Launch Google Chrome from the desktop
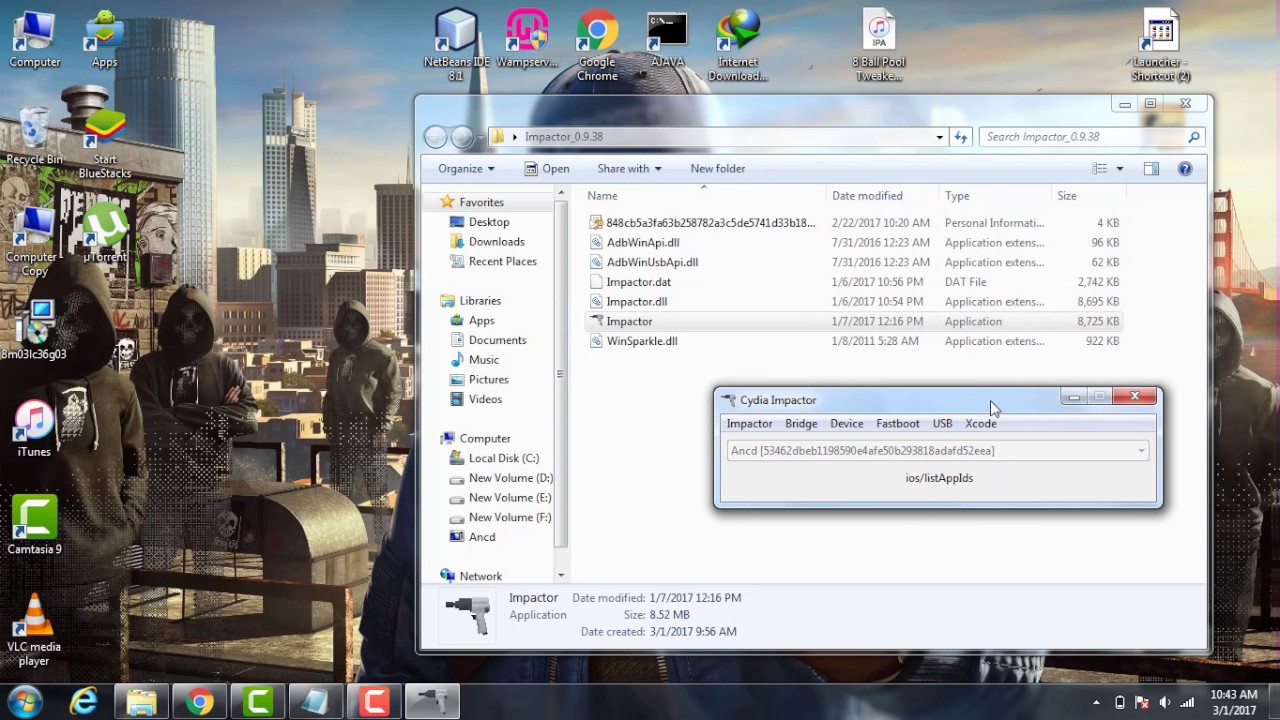 [597, 45]
